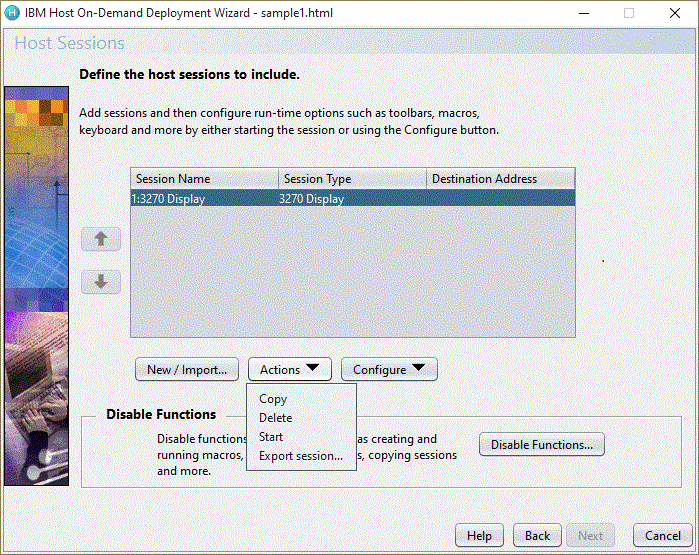699x555 pixels.
Task: Sort by Session Type column header
Action: (353, 179)
